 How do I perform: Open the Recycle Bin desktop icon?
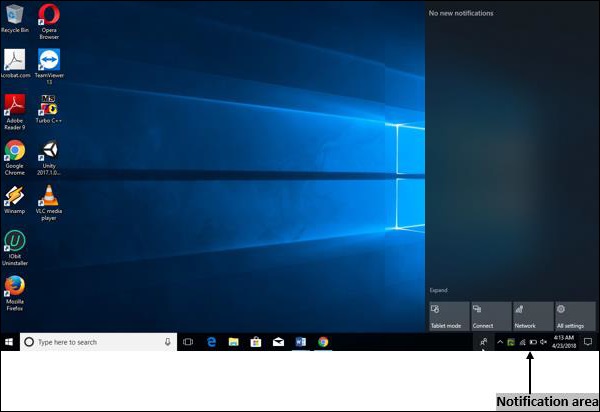[x=15, y=15]
